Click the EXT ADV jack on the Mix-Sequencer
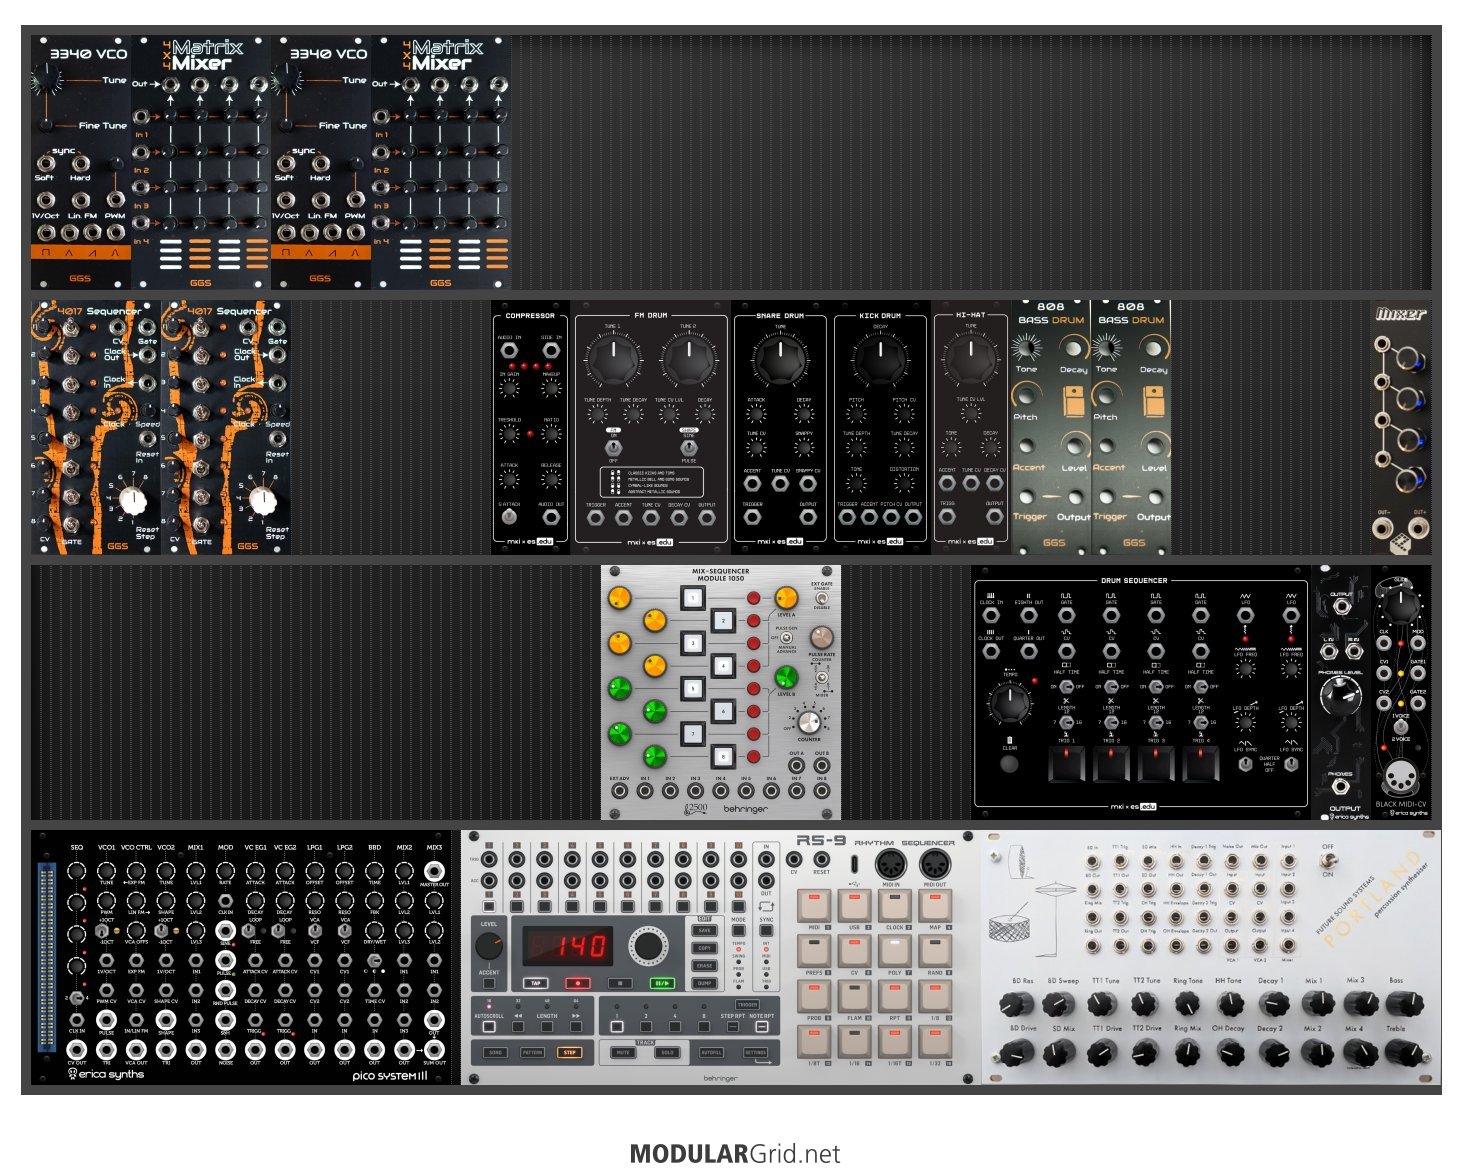 (620, 791)
